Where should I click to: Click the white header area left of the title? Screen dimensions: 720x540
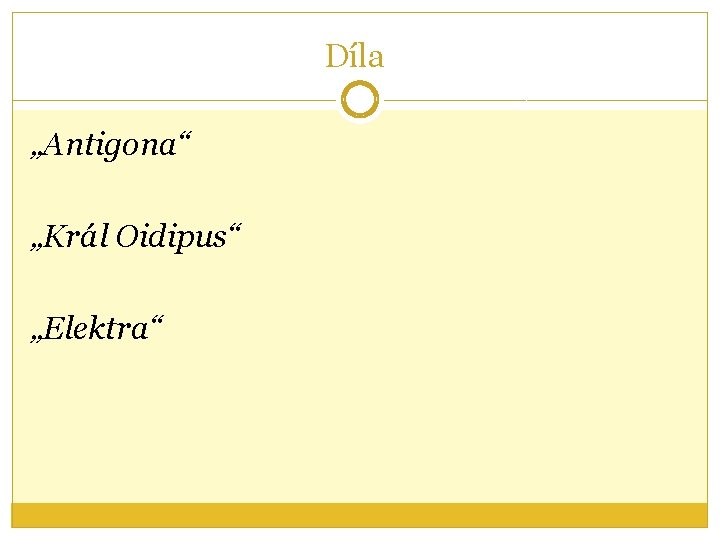(150, 57)
